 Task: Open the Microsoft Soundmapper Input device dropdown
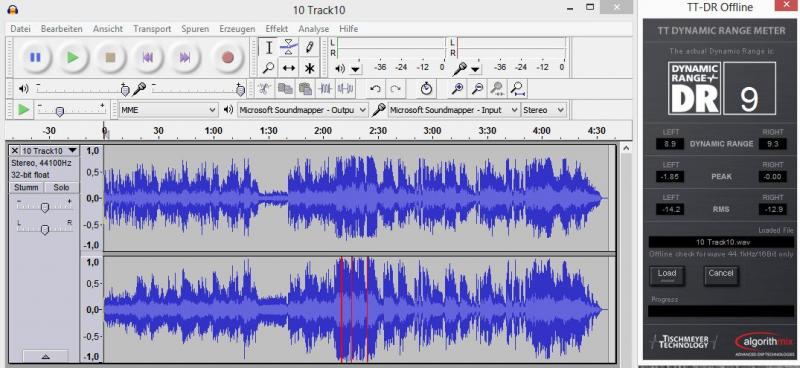pos(453,110)
